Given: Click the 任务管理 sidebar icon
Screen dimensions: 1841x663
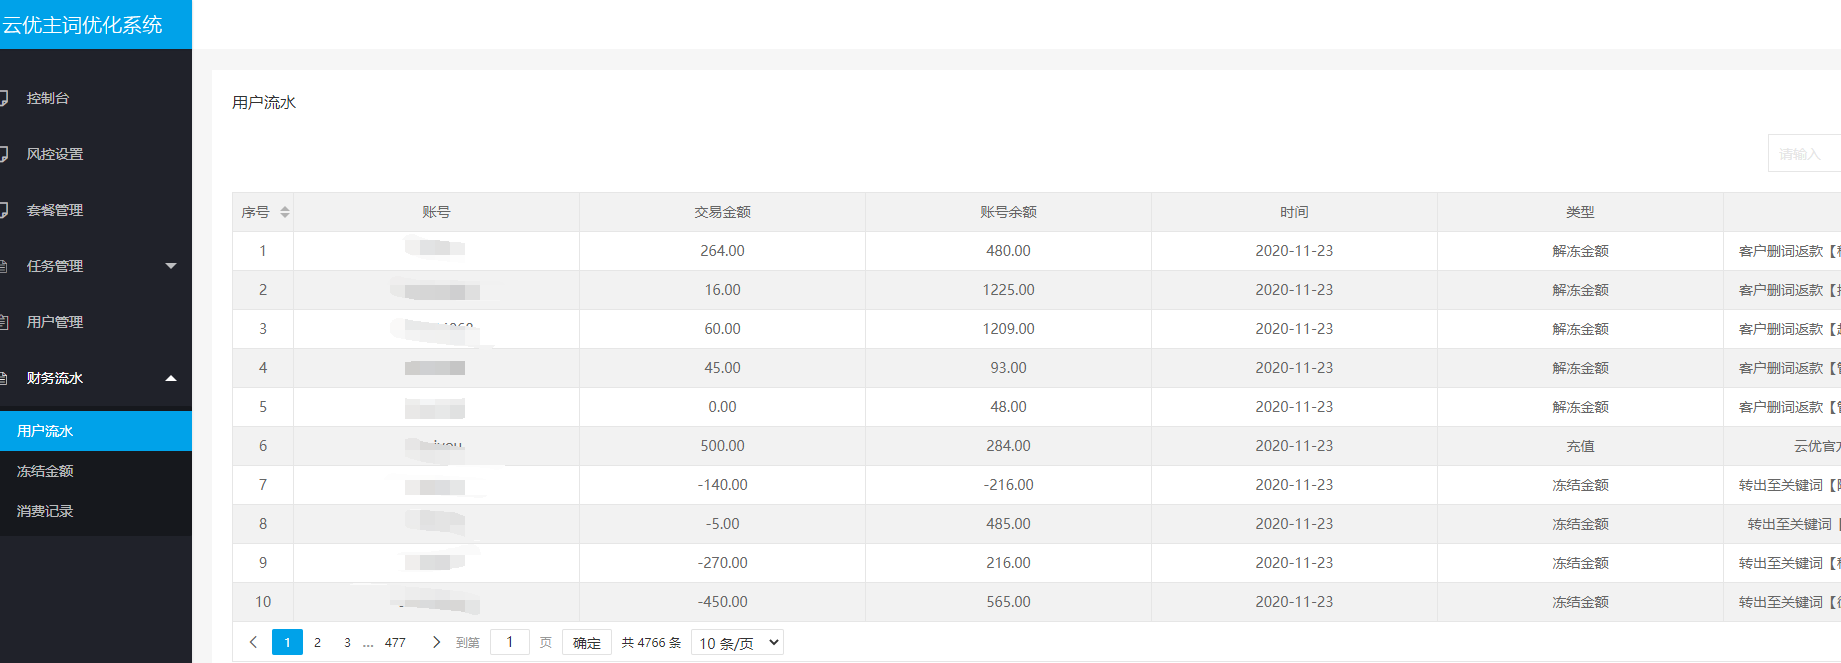Looking at the screenshot, I should (x=4, y=266).
